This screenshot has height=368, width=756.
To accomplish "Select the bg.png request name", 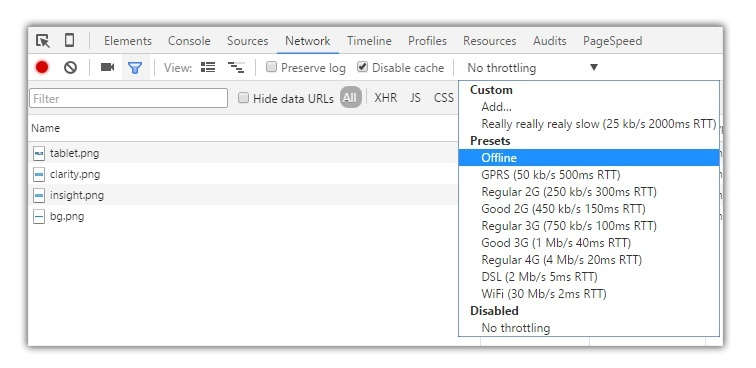I will (67, 217).
